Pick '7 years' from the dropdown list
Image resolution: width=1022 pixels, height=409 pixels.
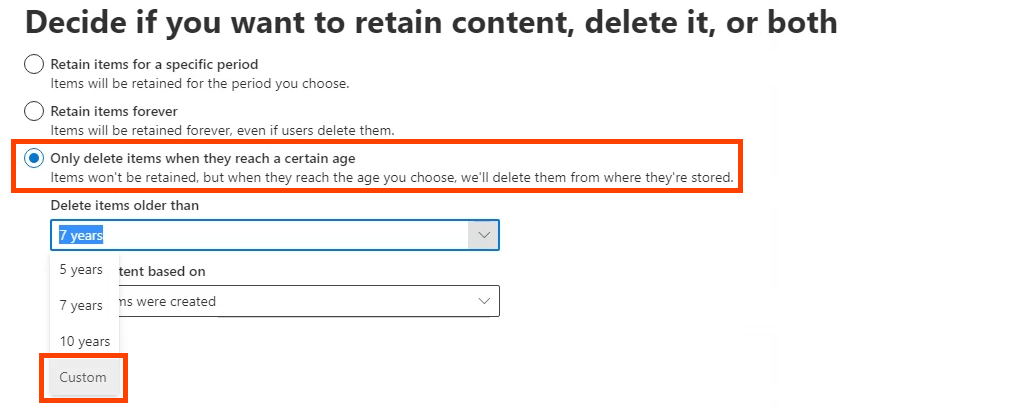pos(81,305)
